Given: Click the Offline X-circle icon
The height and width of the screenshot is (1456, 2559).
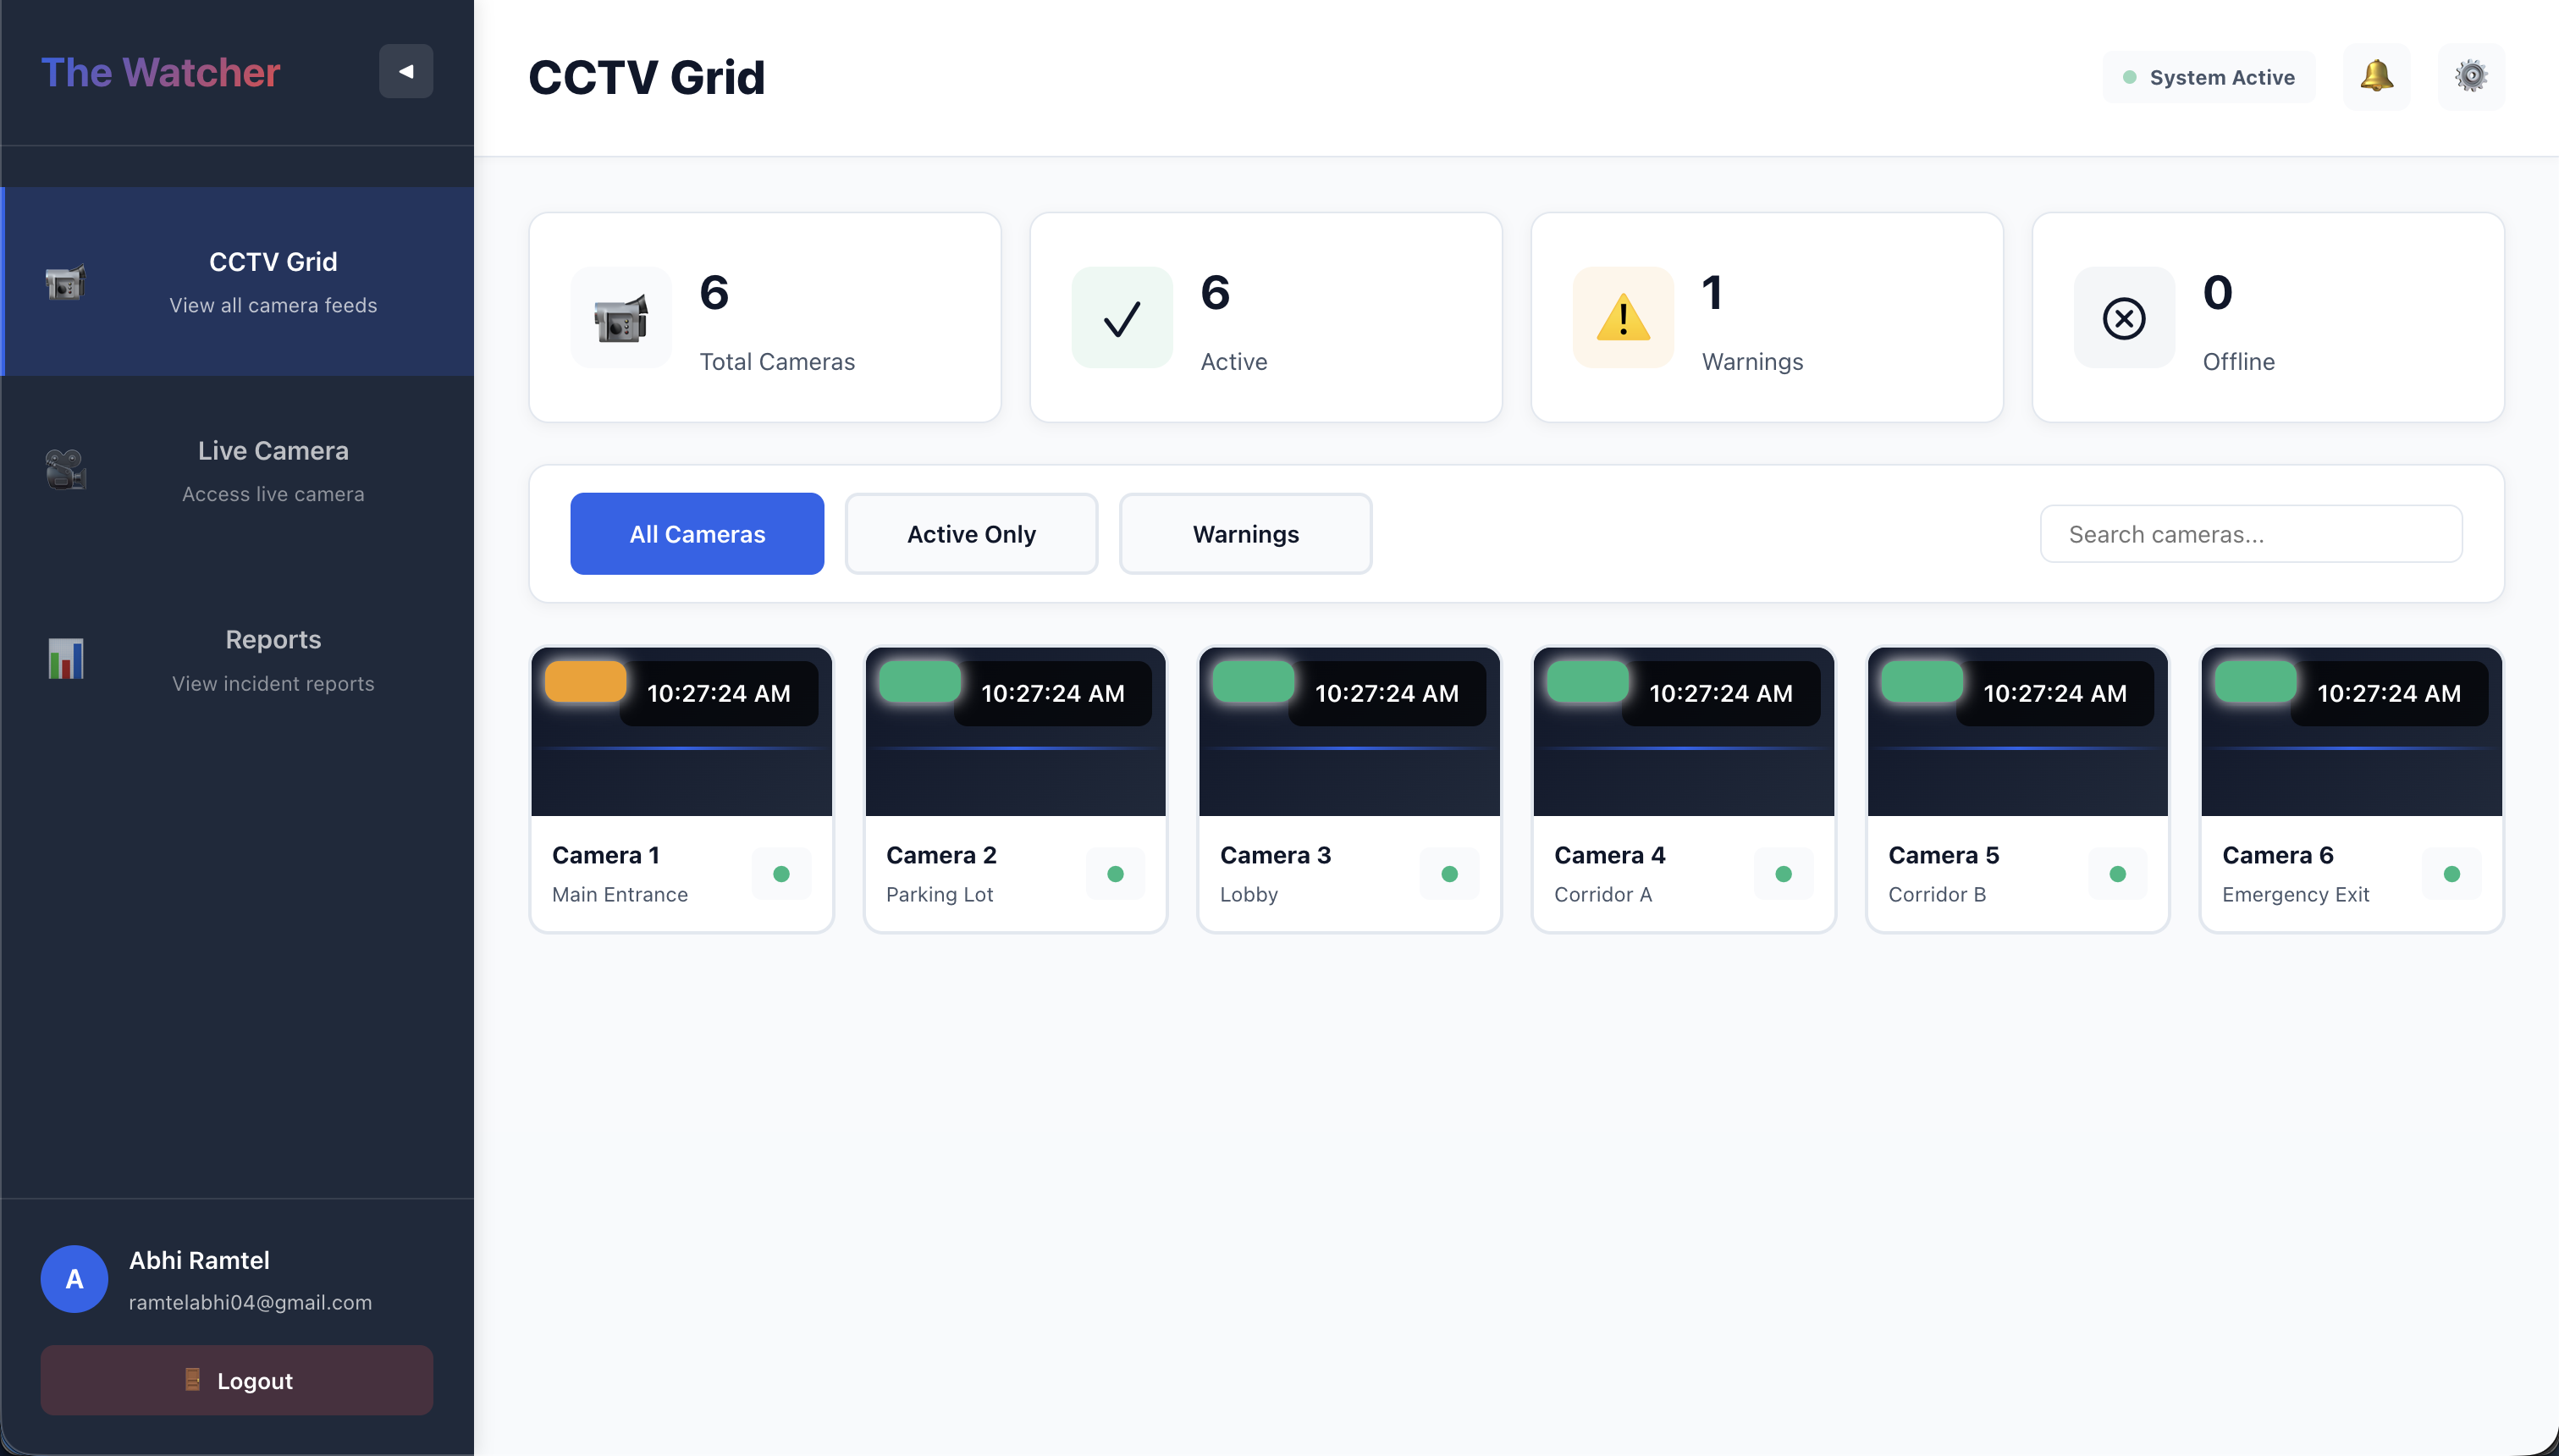Looking at the screenshot, I should click(x=2123, y=318).
